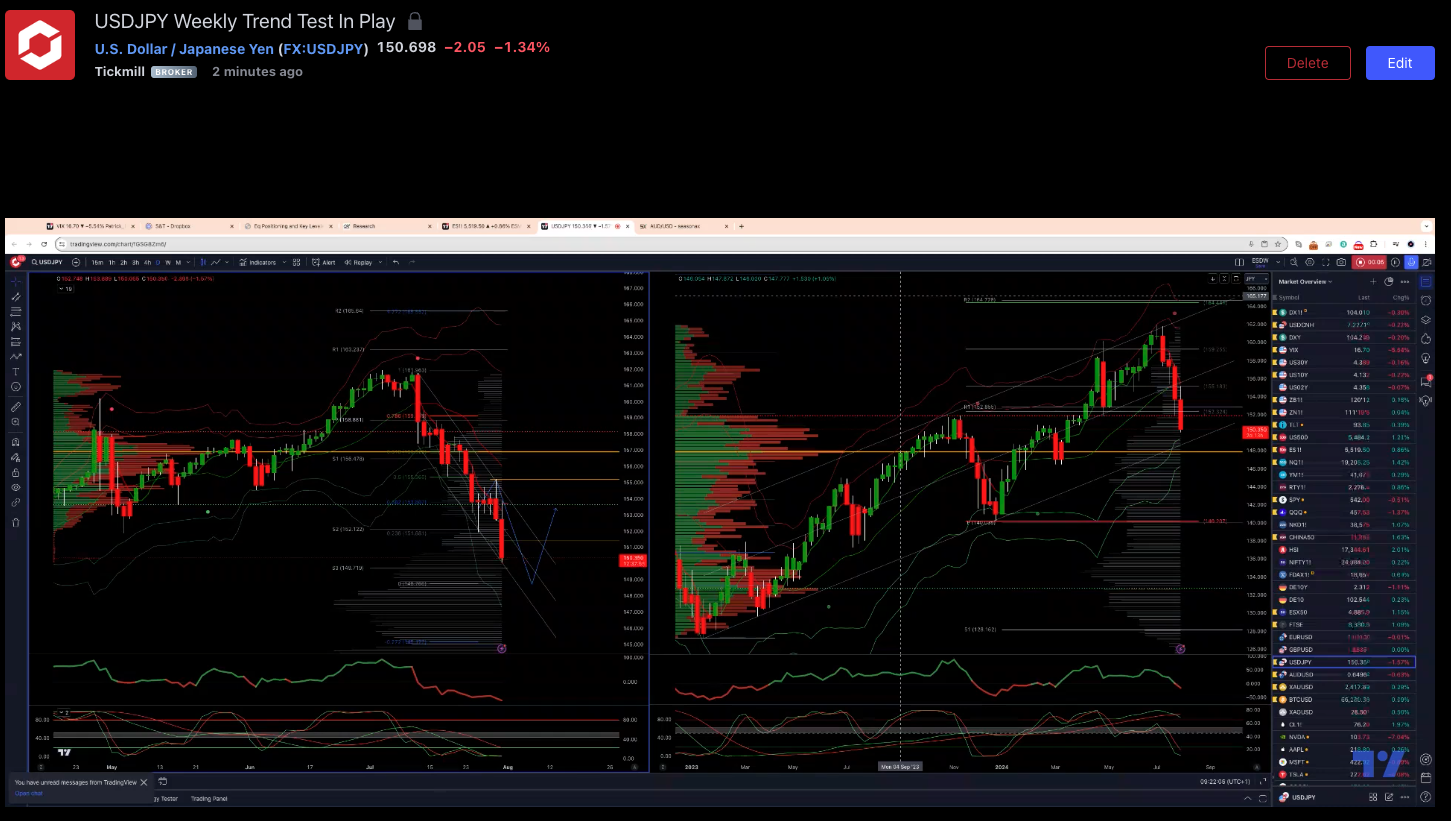This screenshot has width=1451, height=821.
Task: Select the 4h timeframe
Action: pos(147,262)
